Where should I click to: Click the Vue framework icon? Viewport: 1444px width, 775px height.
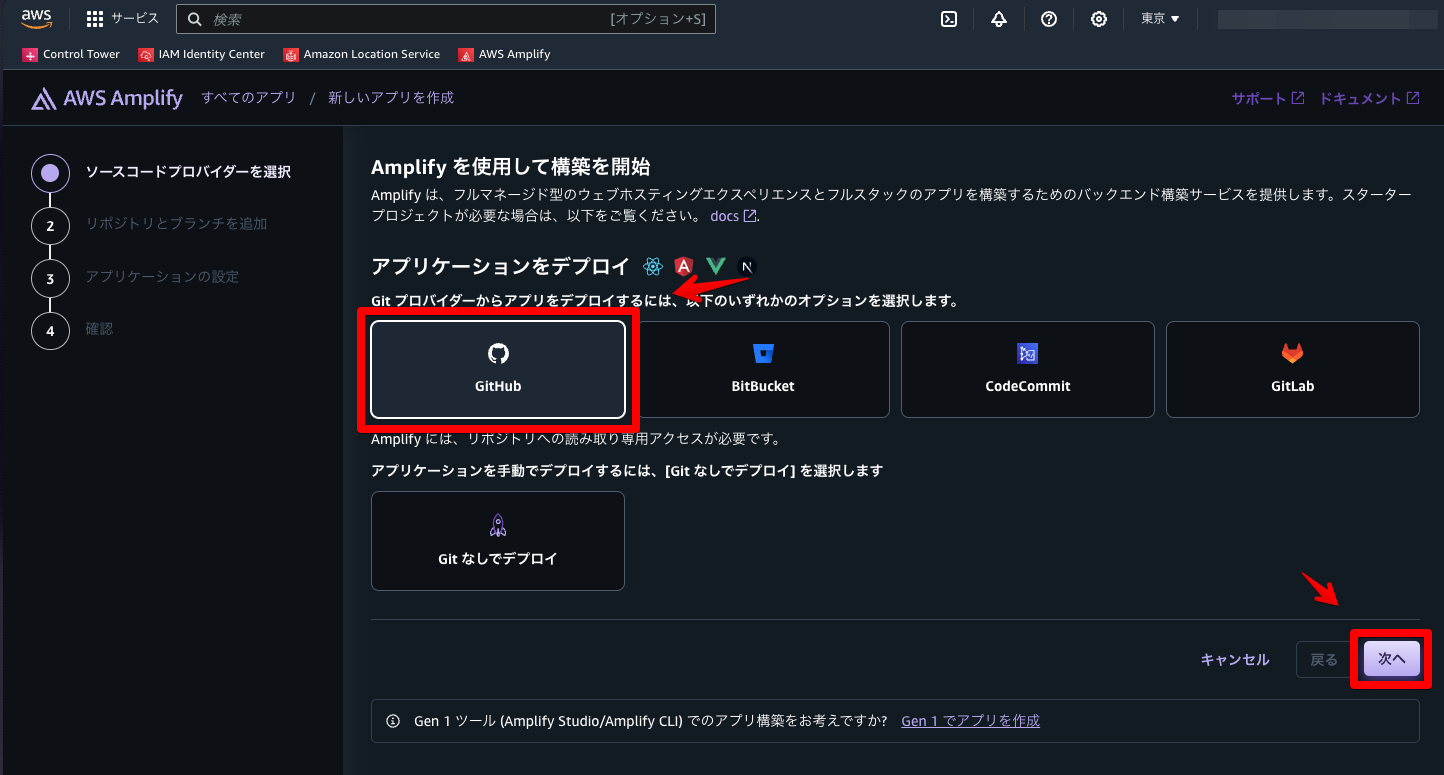tap(715, 266)
